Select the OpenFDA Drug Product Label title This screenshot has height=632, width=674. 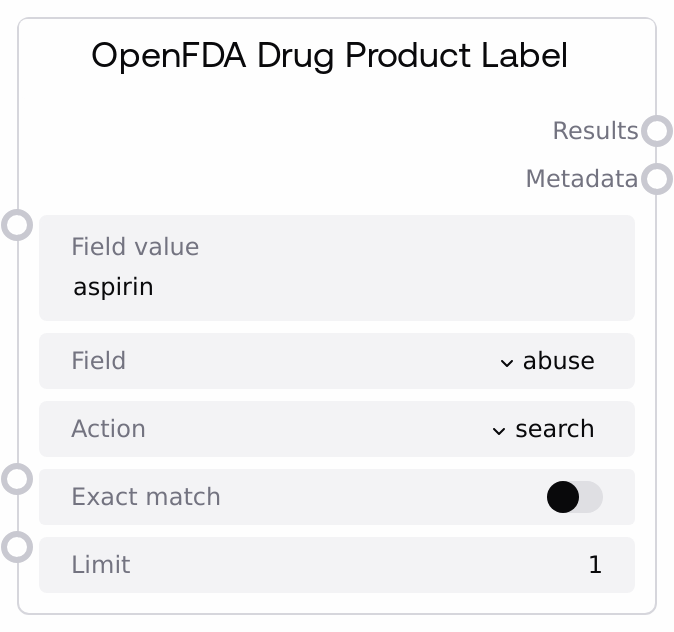tap(329, 56)
